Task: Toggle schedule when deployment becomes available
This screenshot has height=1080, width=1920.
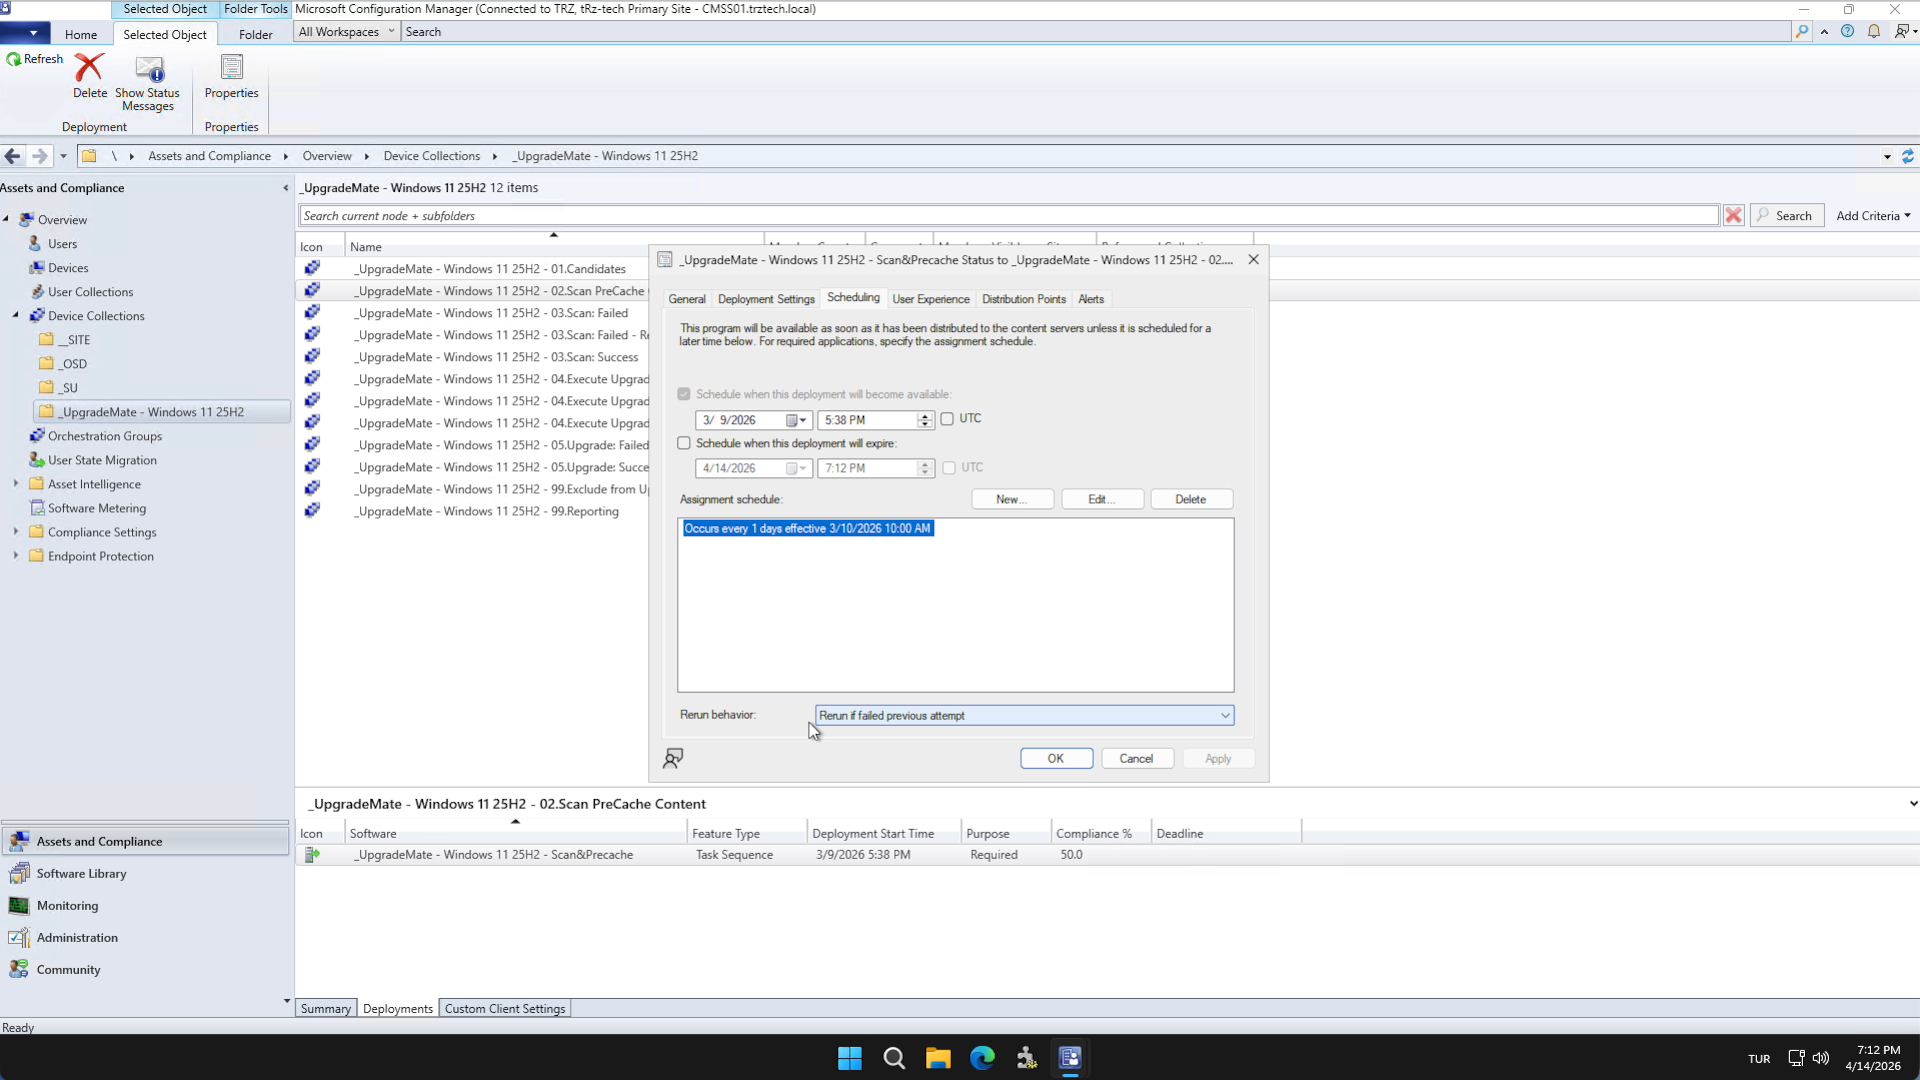Action: pos(684,394)
